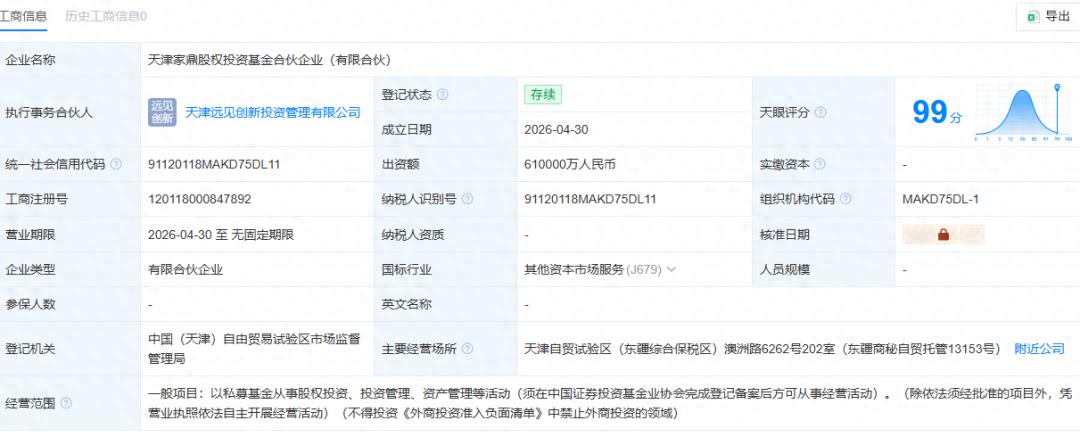
Task: Click the 存续 status tag
Action: pos(543,94)
